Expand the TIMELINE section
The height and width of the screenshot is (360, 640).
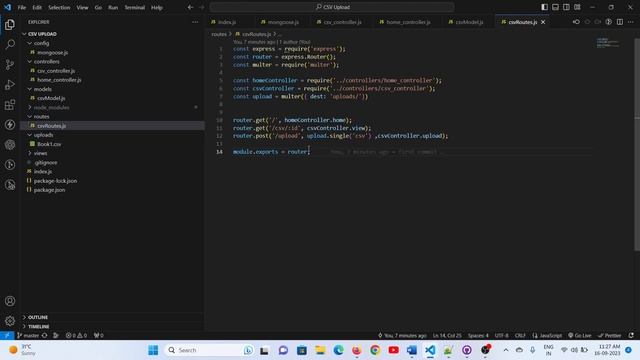[112, 327]
